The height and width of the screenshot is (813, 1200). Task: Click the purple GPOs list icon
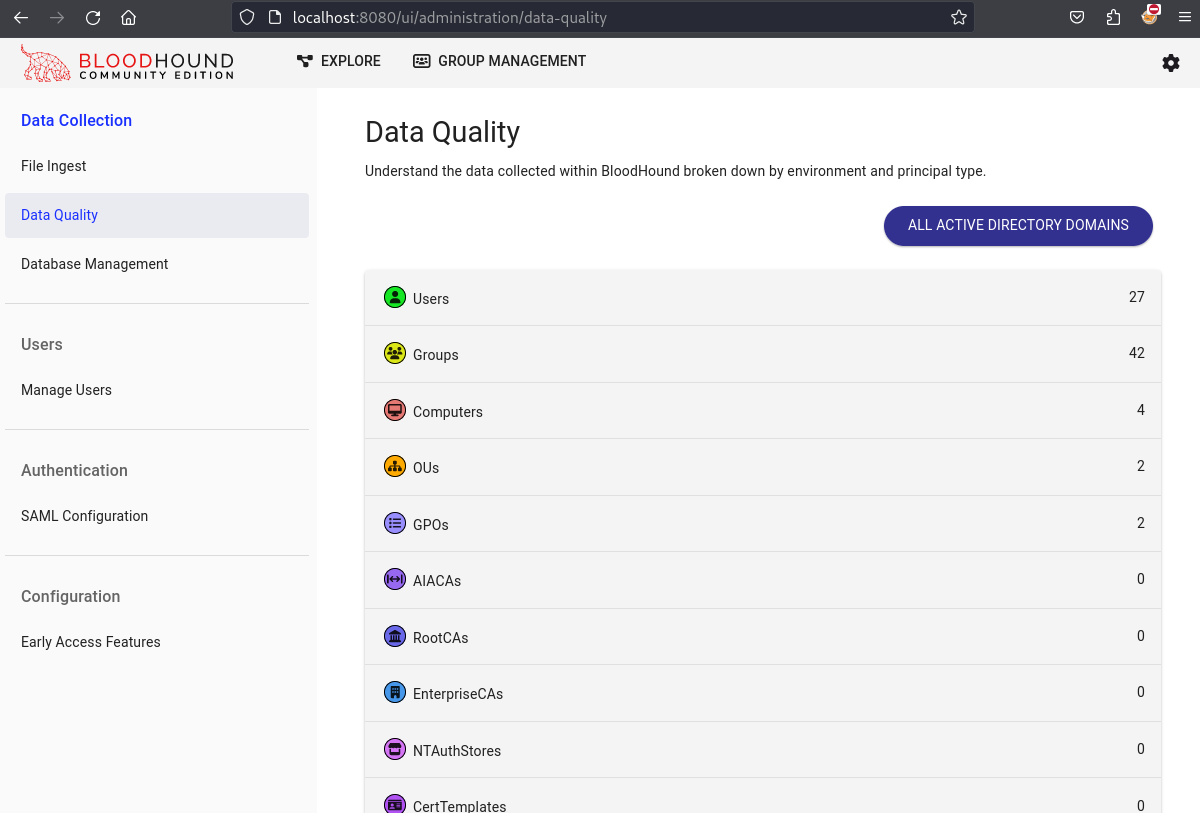(x=395, y=523)
